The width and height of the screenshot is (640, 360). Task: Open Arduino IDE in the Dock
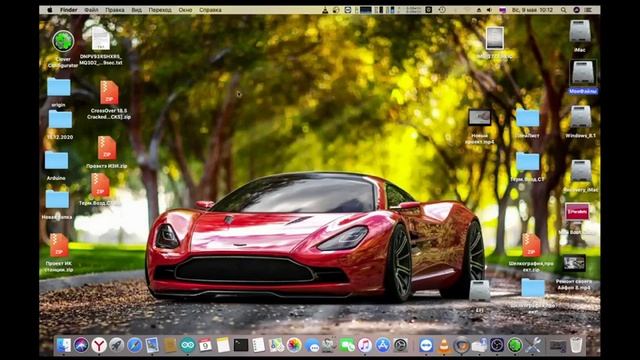point(187,346)
